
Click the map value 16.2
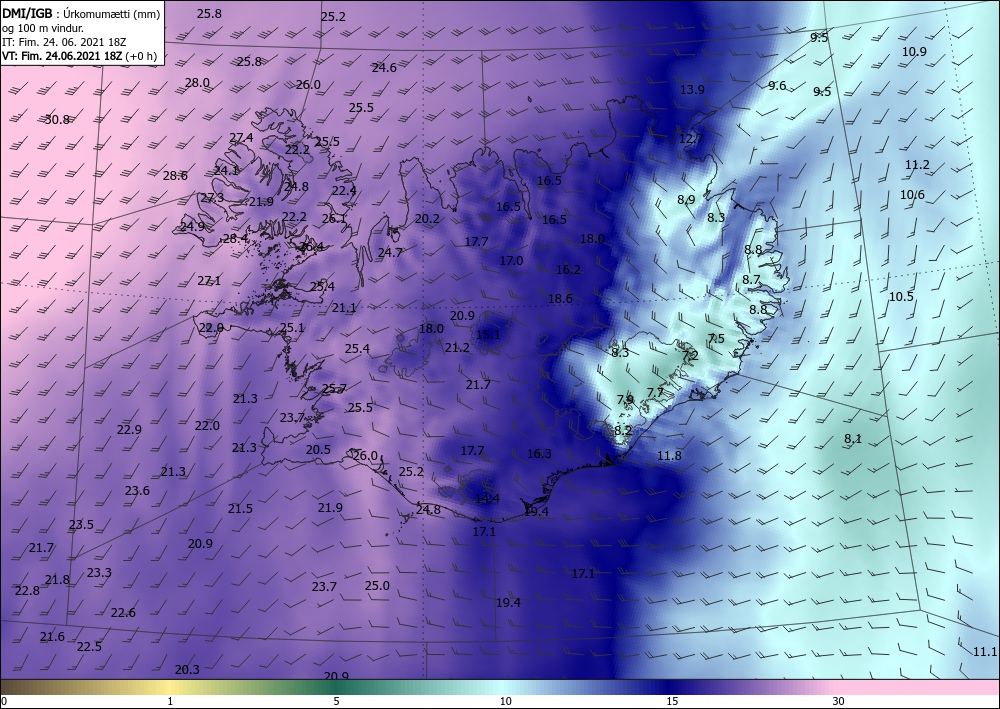coord(568,270)
